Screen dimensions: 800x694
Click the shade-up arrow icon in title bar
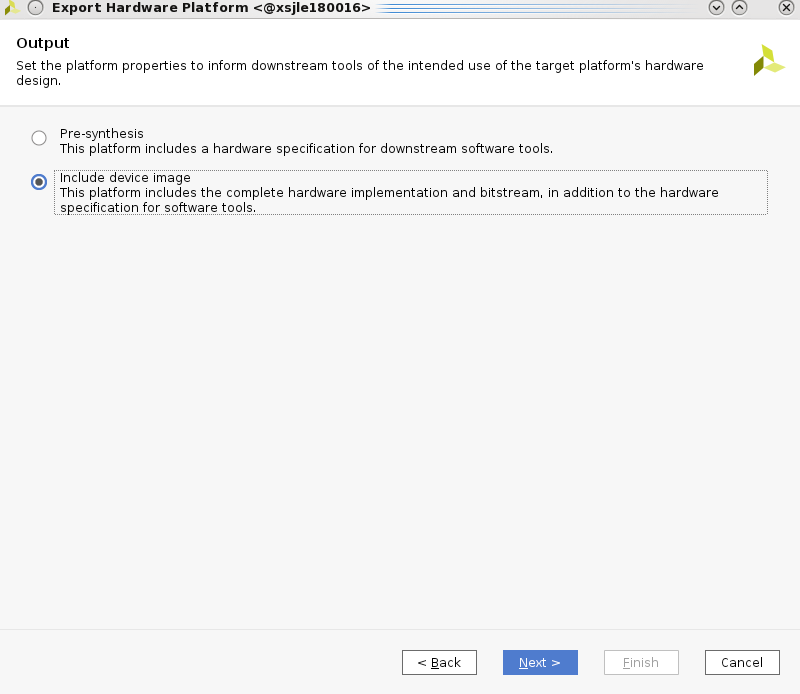coord(739,8)
